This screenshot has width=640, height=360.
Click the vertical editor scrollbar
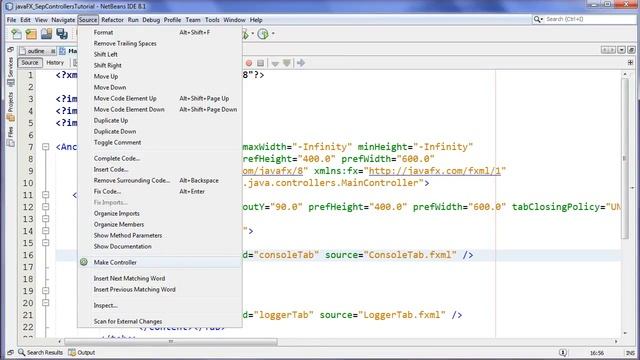(x=625, y=159)
